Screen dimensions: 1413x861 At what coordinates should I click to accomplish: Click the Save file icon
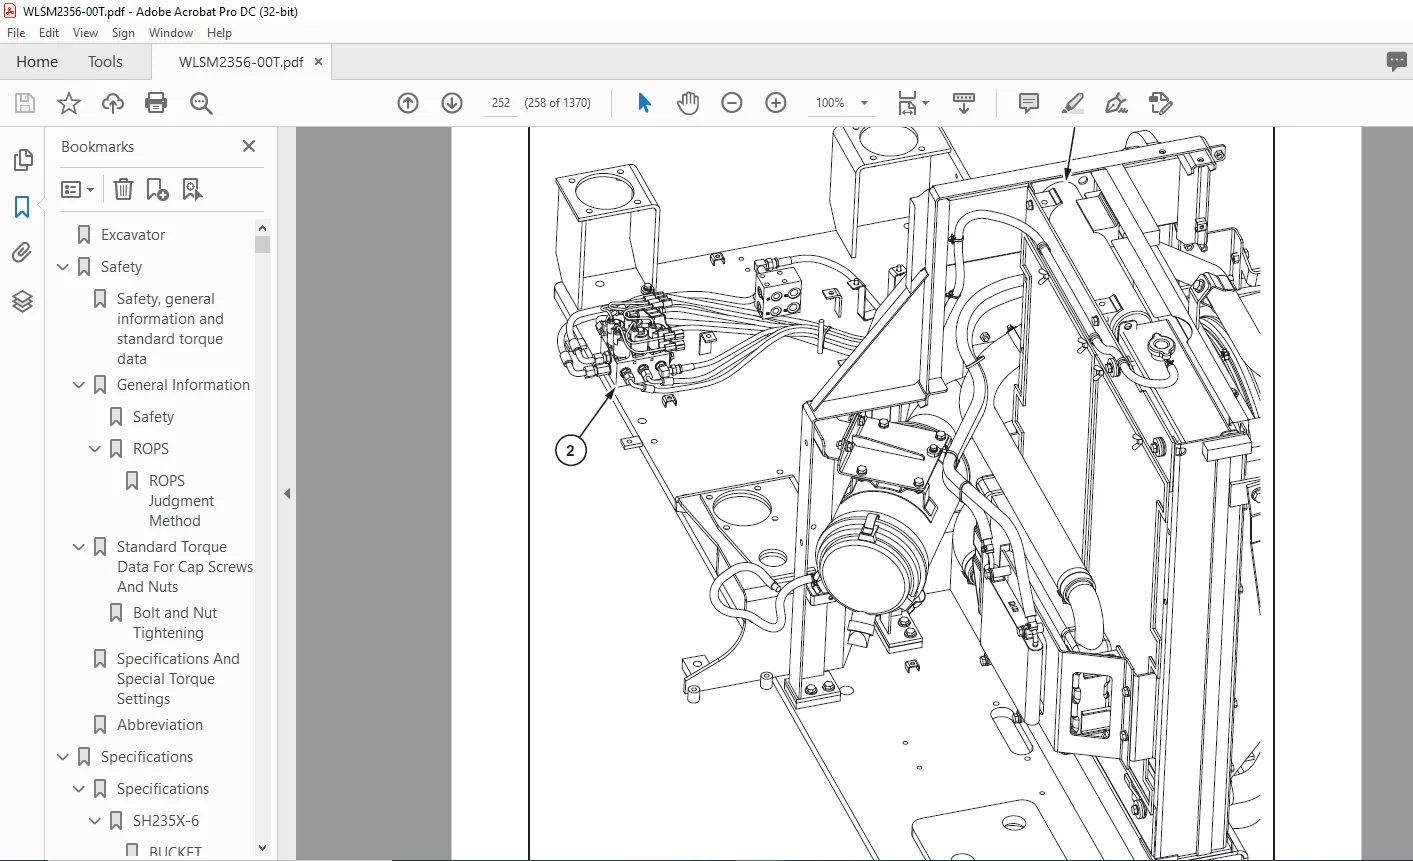(x=25, y=103)
